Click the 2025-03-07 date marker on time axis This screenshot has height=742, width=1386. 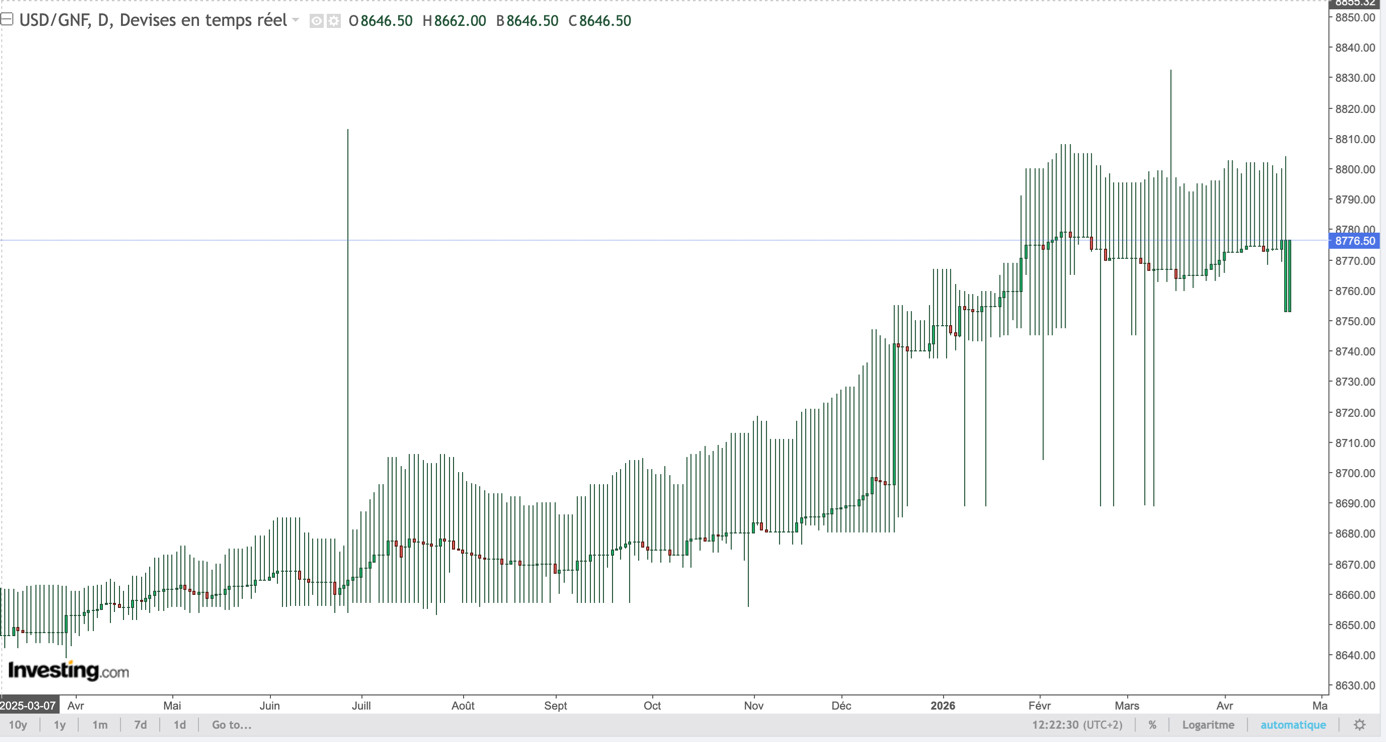point(29,706)
